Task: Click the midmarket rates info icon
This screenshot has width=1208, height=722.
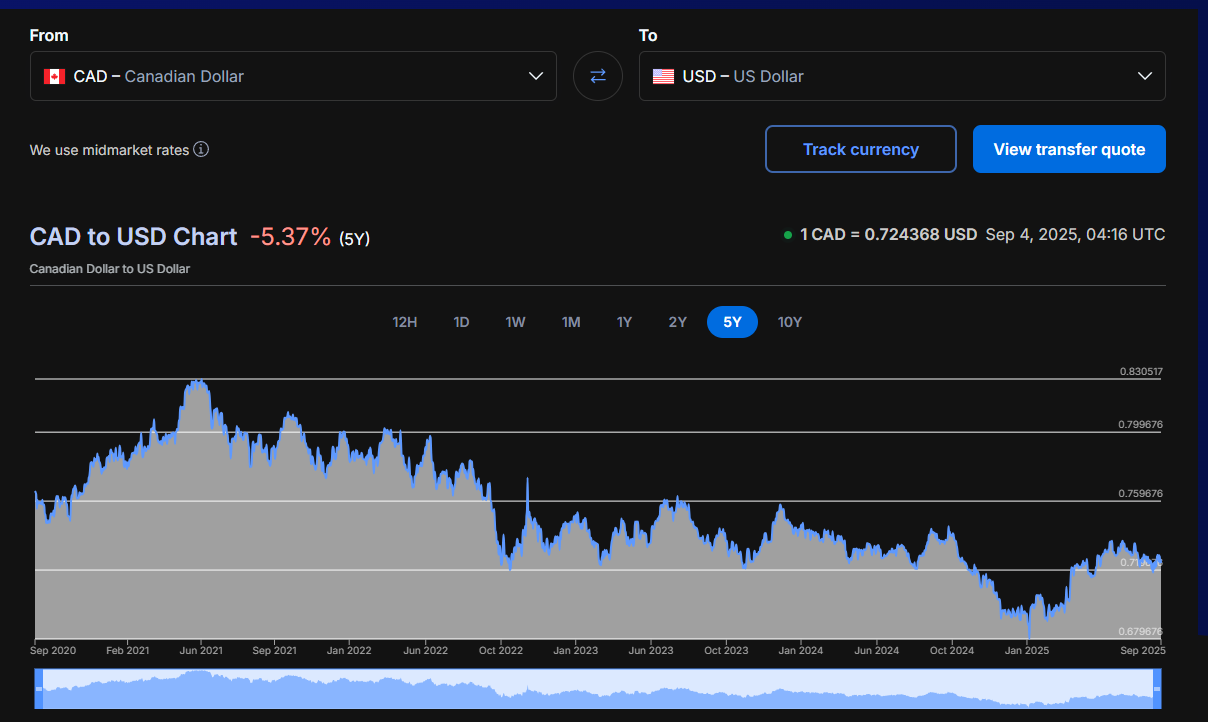Action: [201, 150]
